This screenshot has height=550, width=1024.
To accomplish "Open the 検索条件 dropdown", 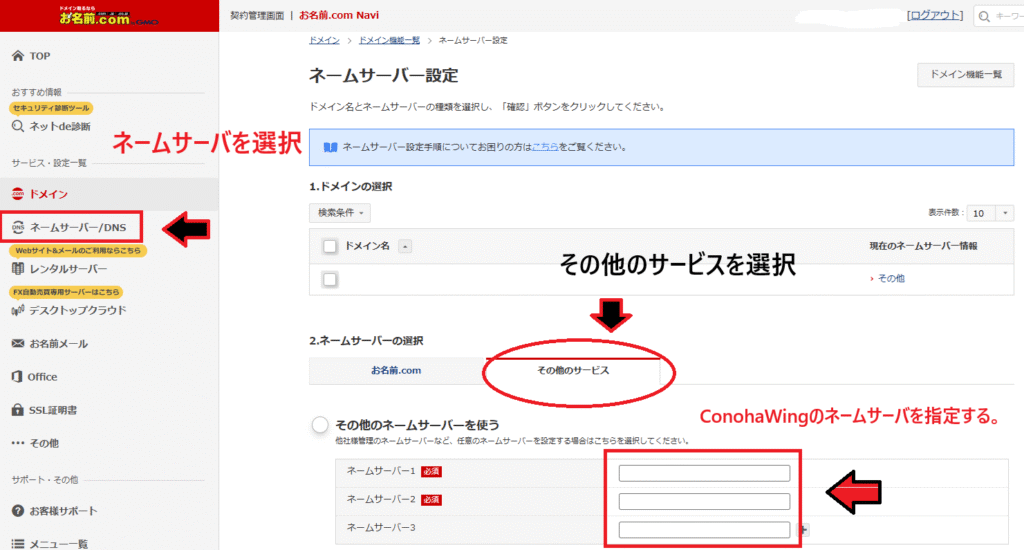I will tap(340, 213).
